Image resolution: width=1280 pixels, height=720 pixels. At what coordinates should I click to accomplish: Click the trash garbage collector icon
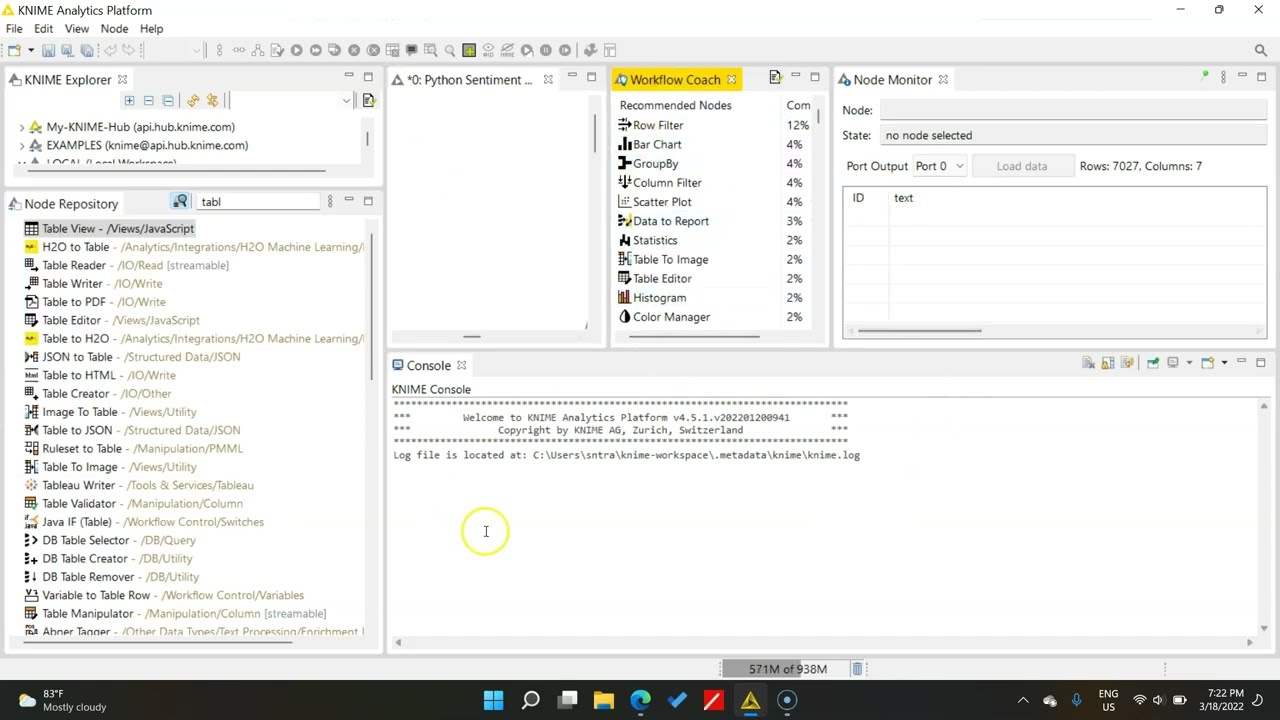[x=857, y=669]
